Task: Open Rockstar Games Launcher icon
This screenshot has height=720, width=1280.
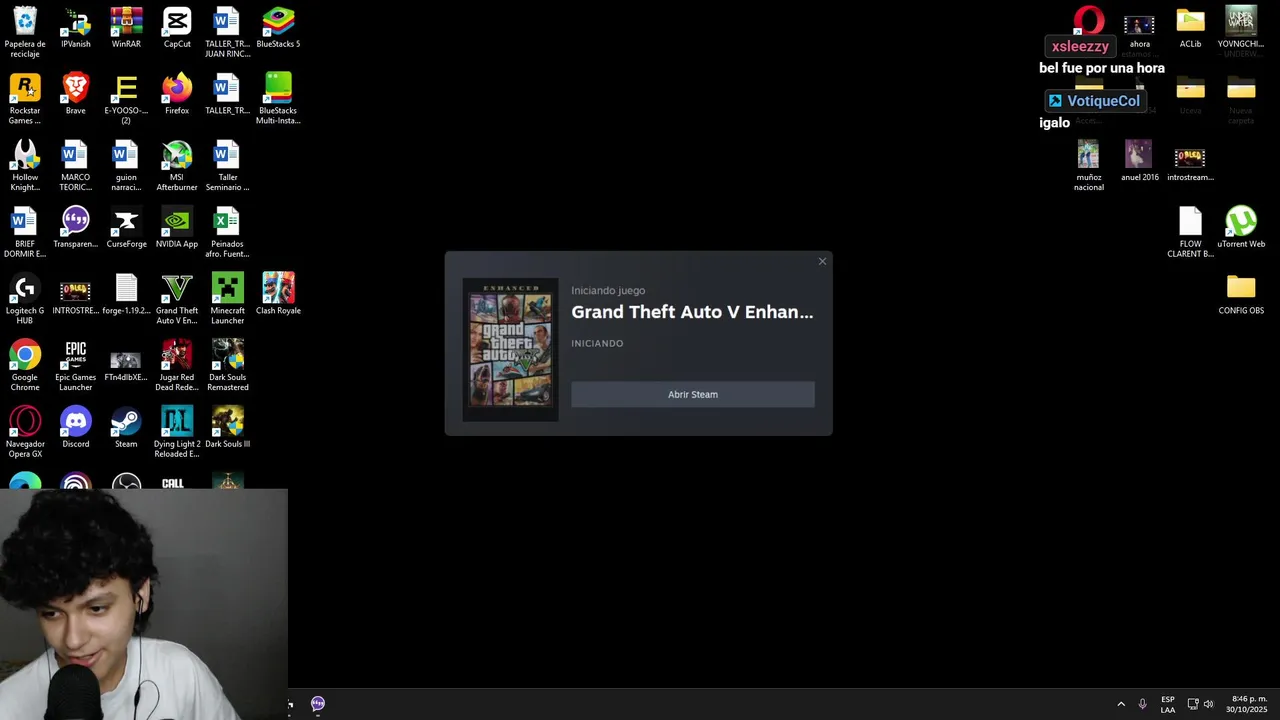Action: 25,99
